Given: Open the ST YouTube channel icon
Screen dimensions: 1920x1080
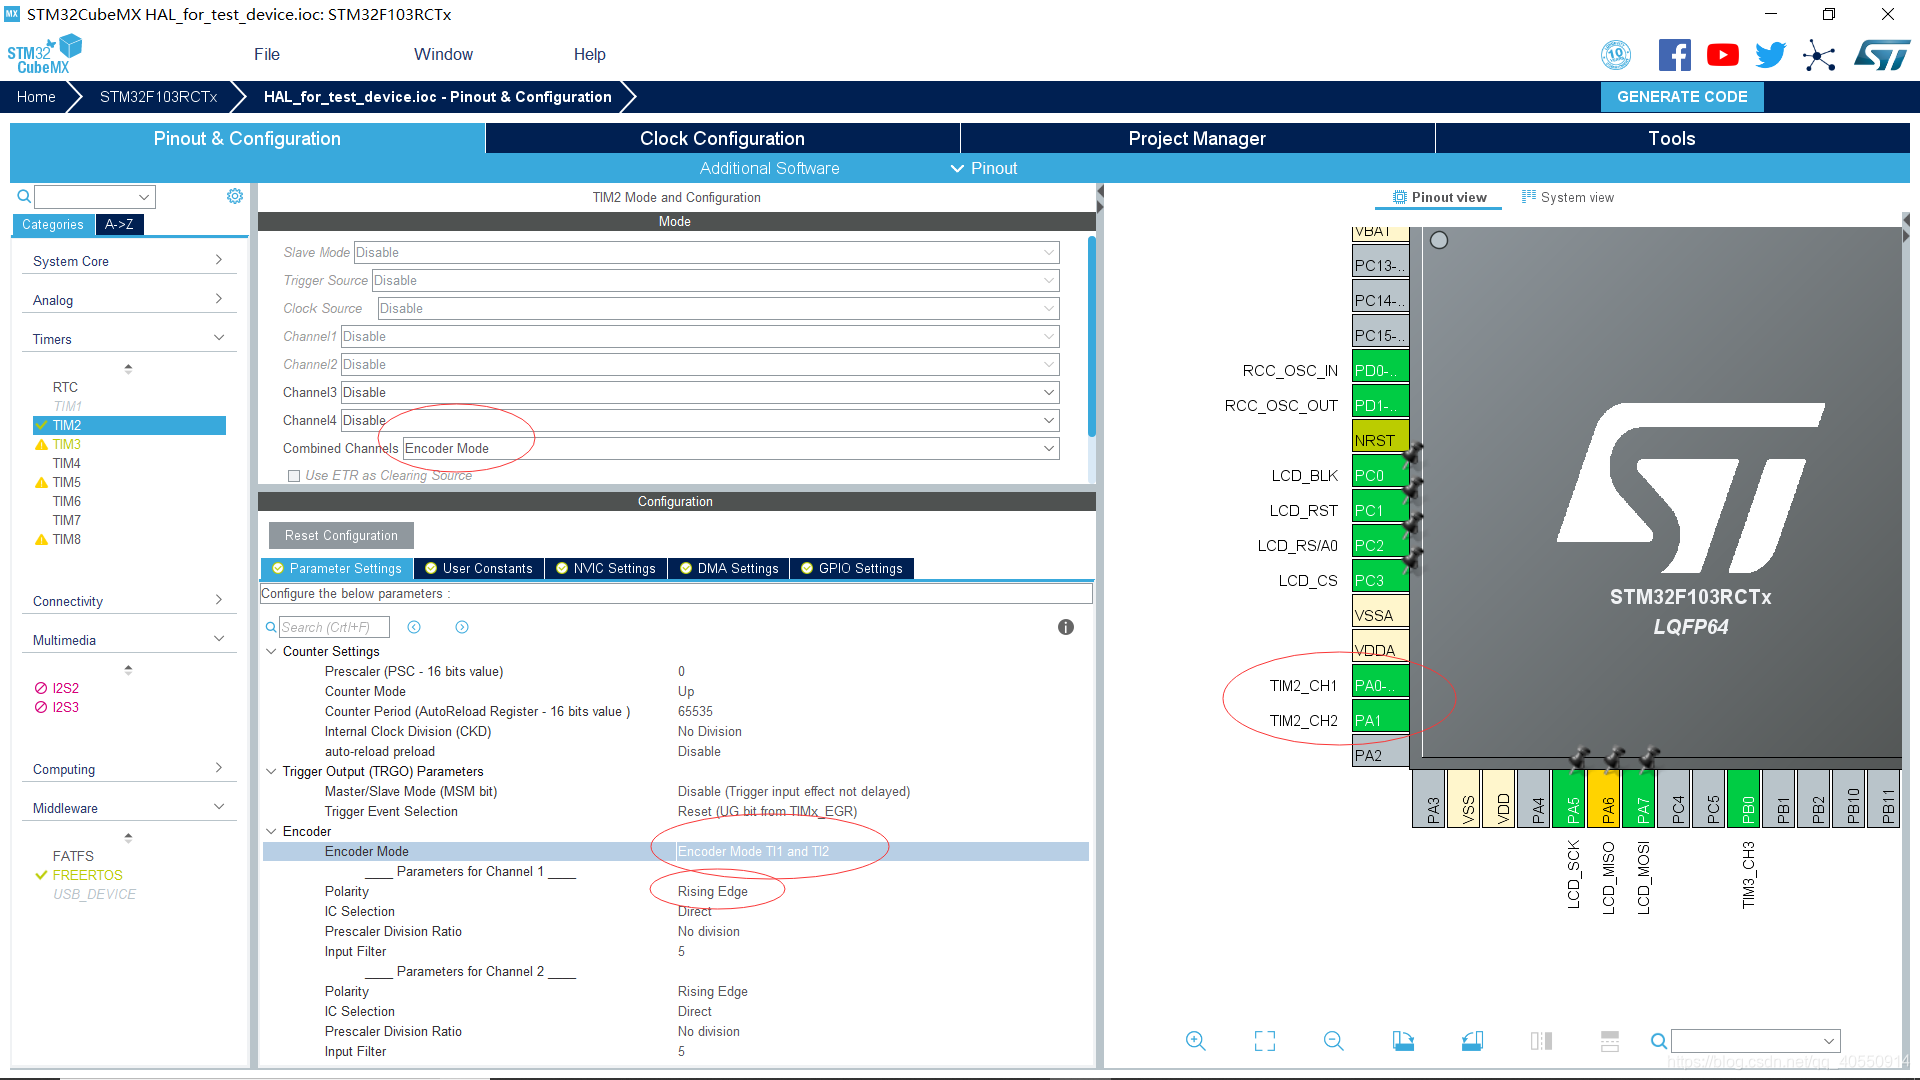Looking at the screenshot, I should pyautogui.click(x=1722, y=55).
